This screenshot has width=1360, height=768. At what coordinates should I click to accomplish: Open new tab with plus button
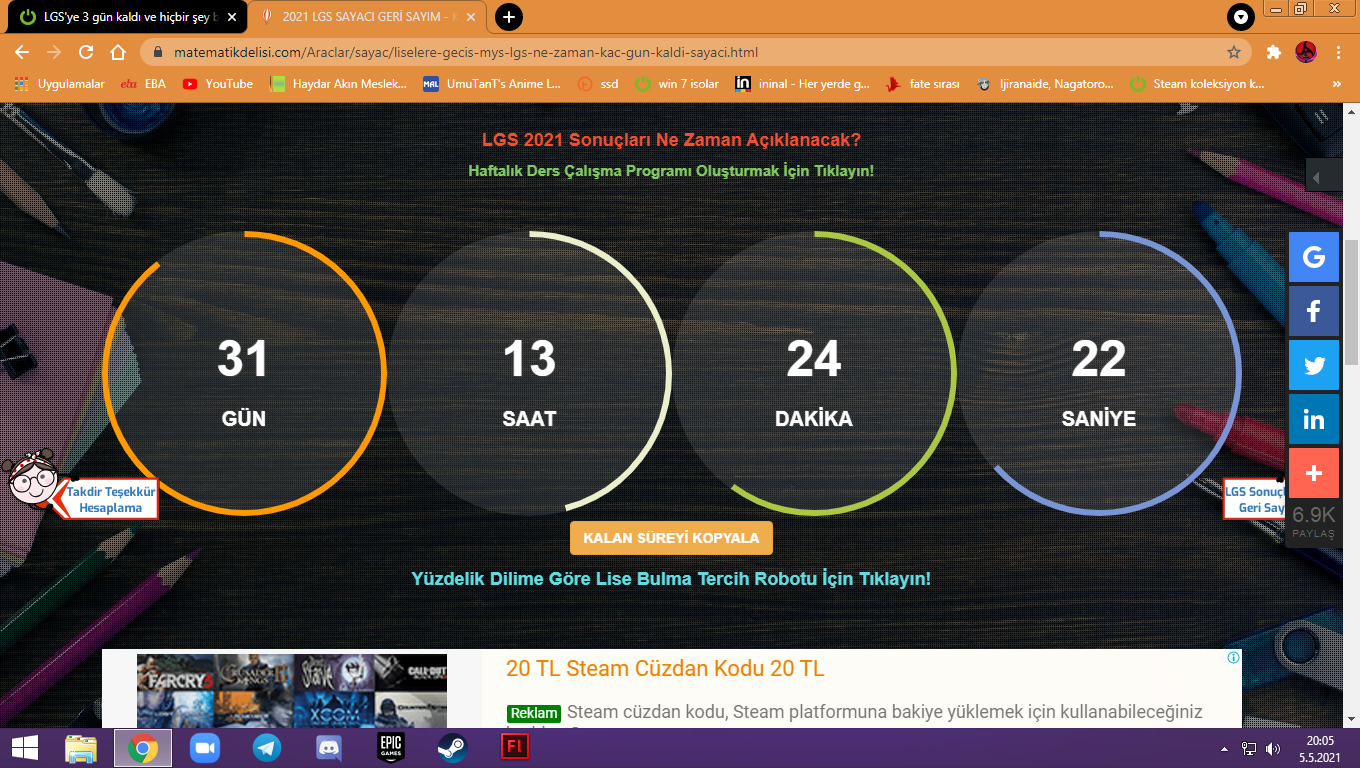509,17
